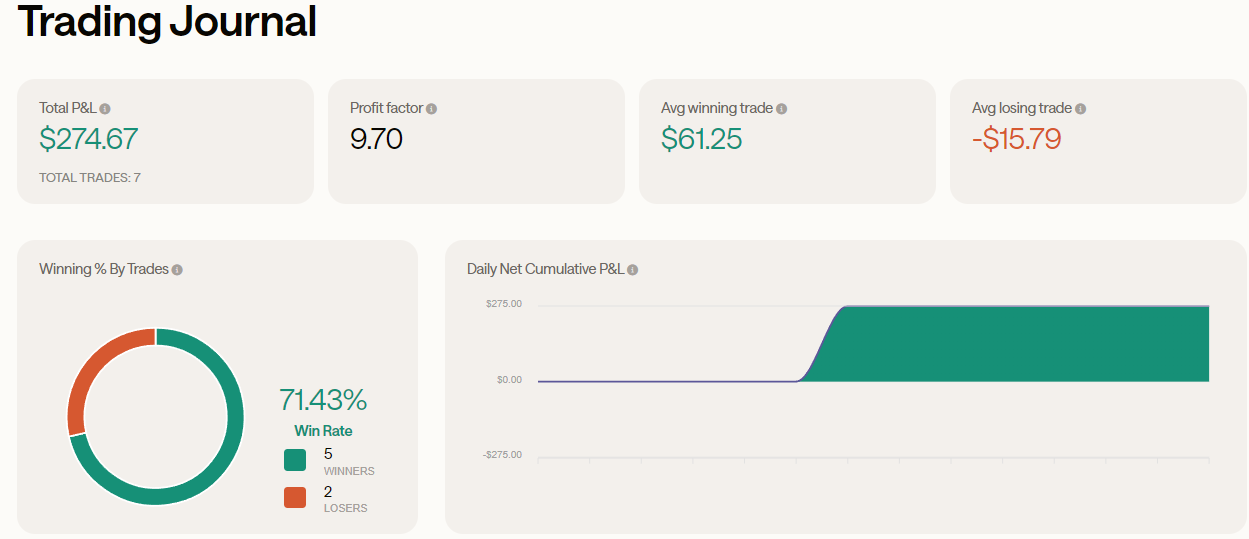The height and width of the screenshot is (539, 1249).
Task: Click the green filled area of the P&L chart
Action: (x=1020, y=345)
